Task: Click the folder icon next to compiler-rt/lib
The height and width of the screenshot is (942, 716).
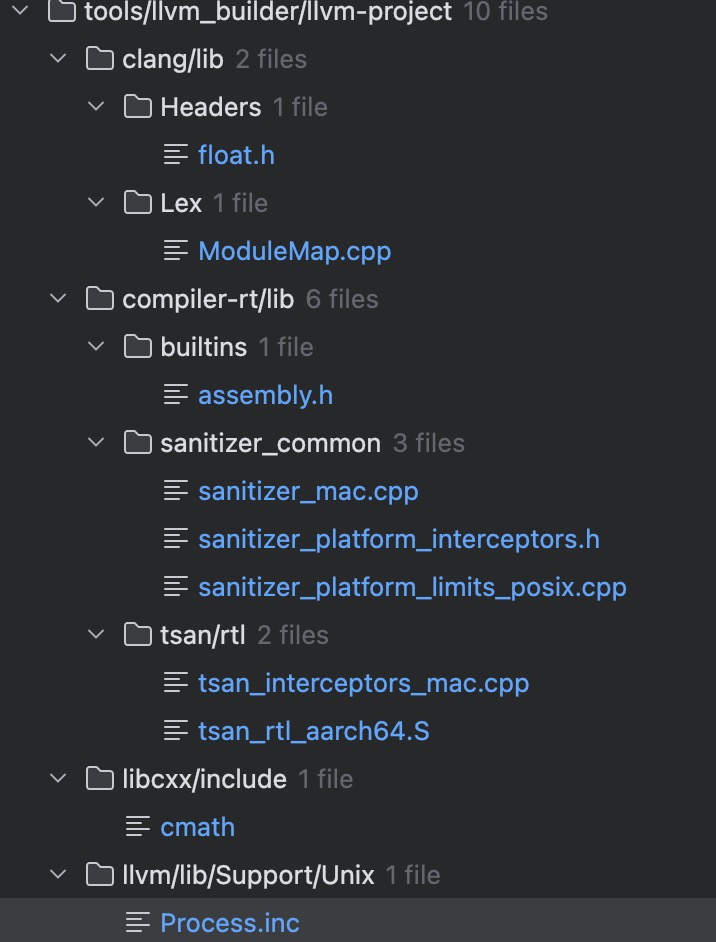Action: [x=99, y=298]
